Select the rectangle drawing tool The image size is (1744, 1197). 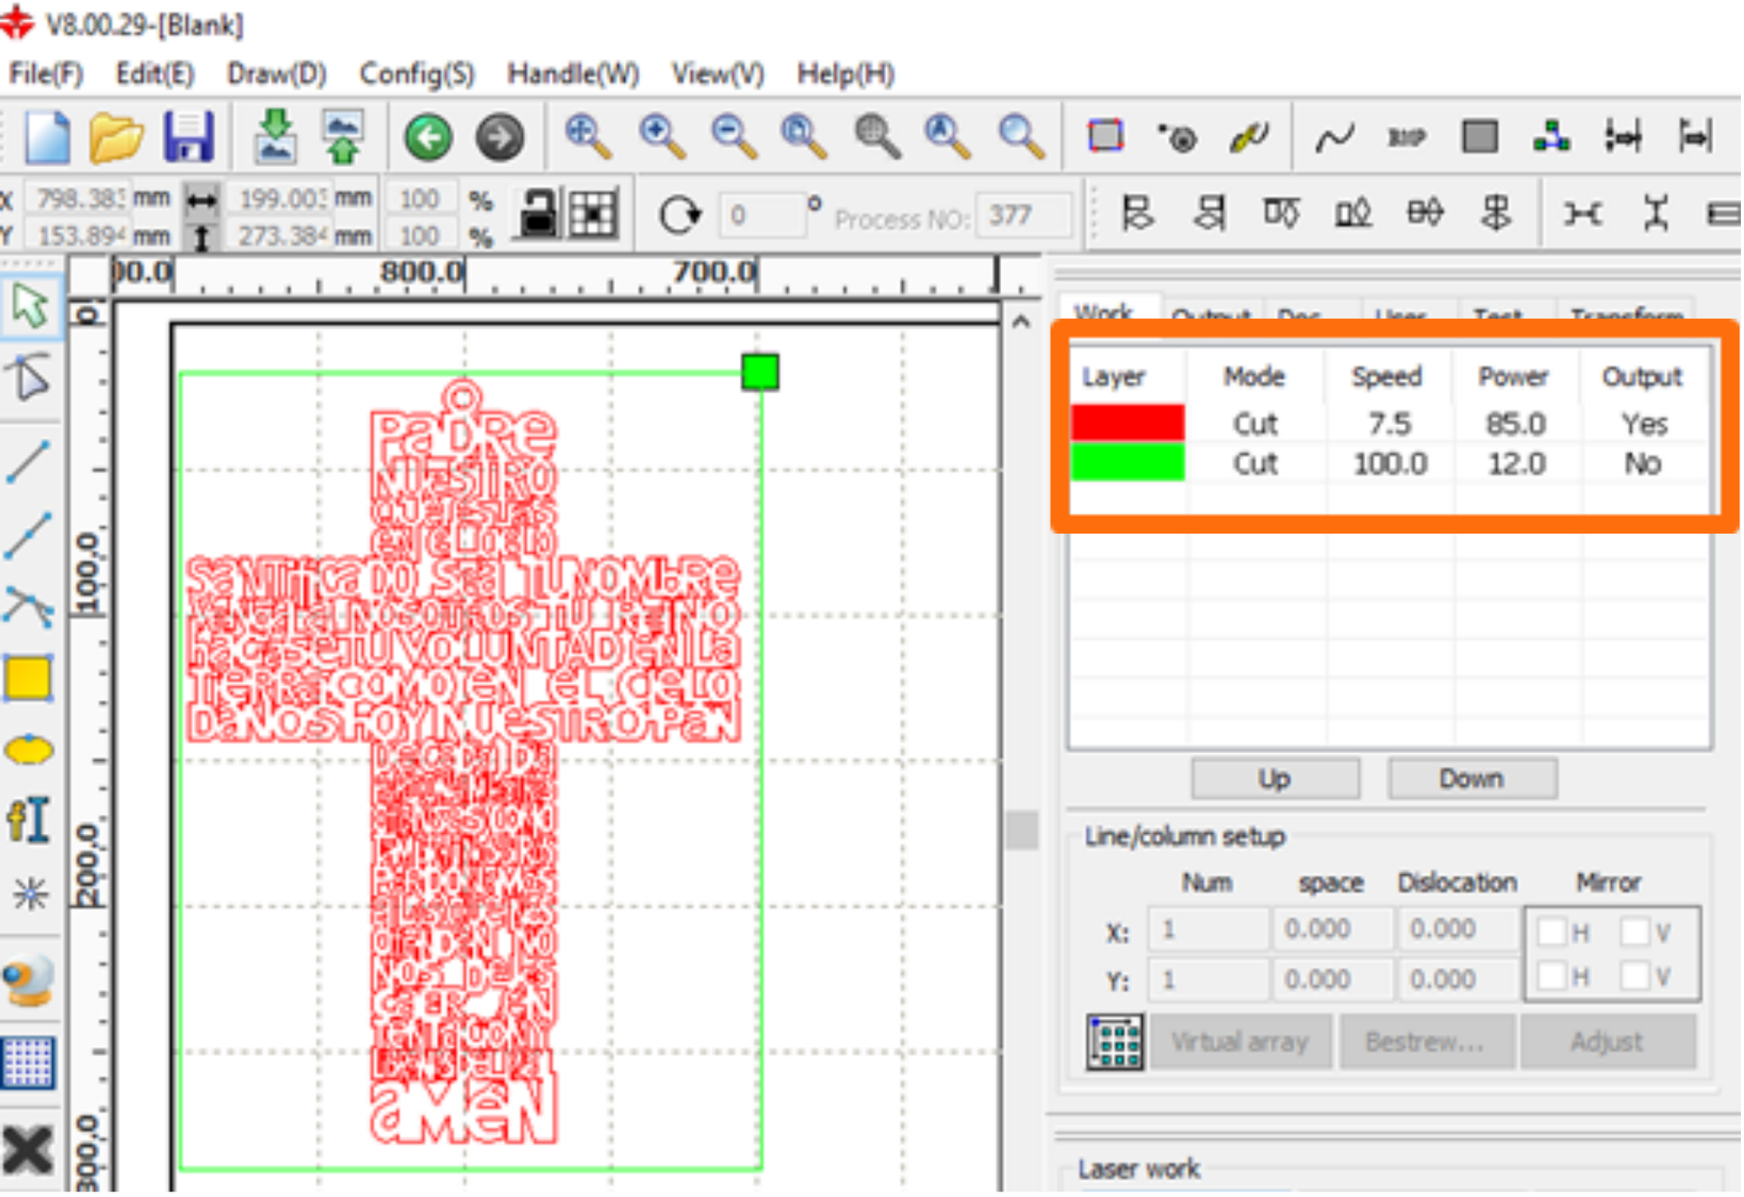(28, 678)
